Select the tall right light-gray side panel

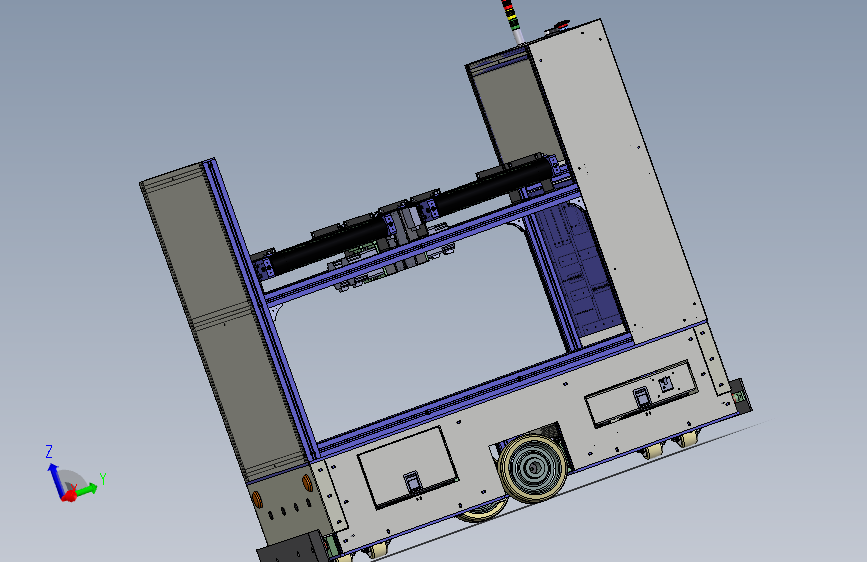point(619,181)
